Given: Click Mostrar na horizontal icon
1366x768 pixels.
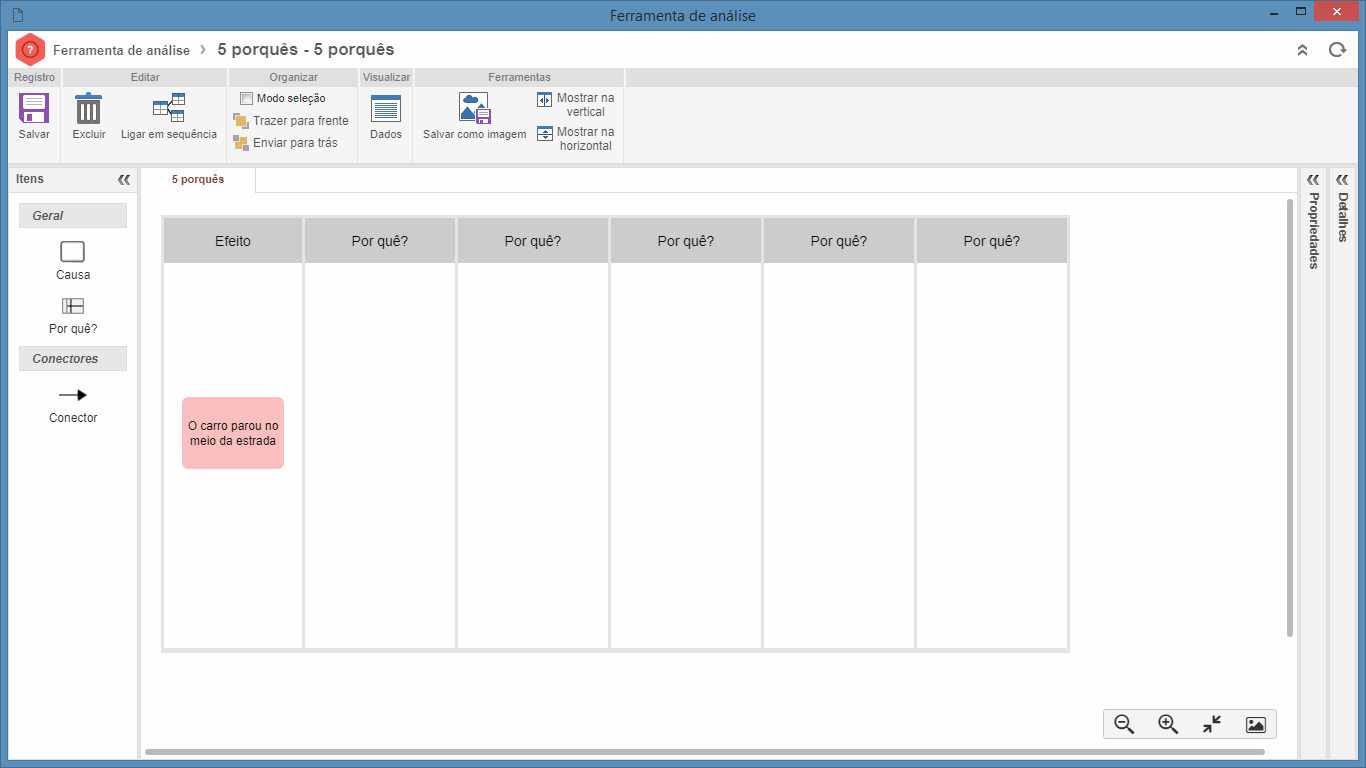Looking at the screenshot, I should click(545, 133).
